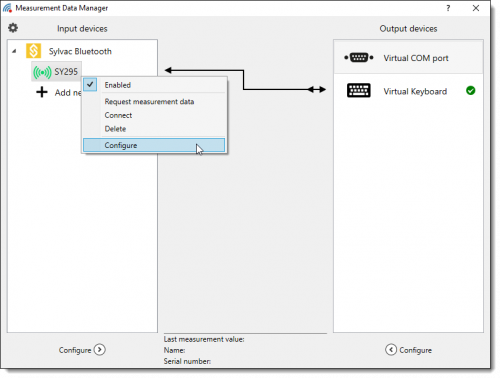Click the right-arrow circle next to input Configure

(100, 350)
